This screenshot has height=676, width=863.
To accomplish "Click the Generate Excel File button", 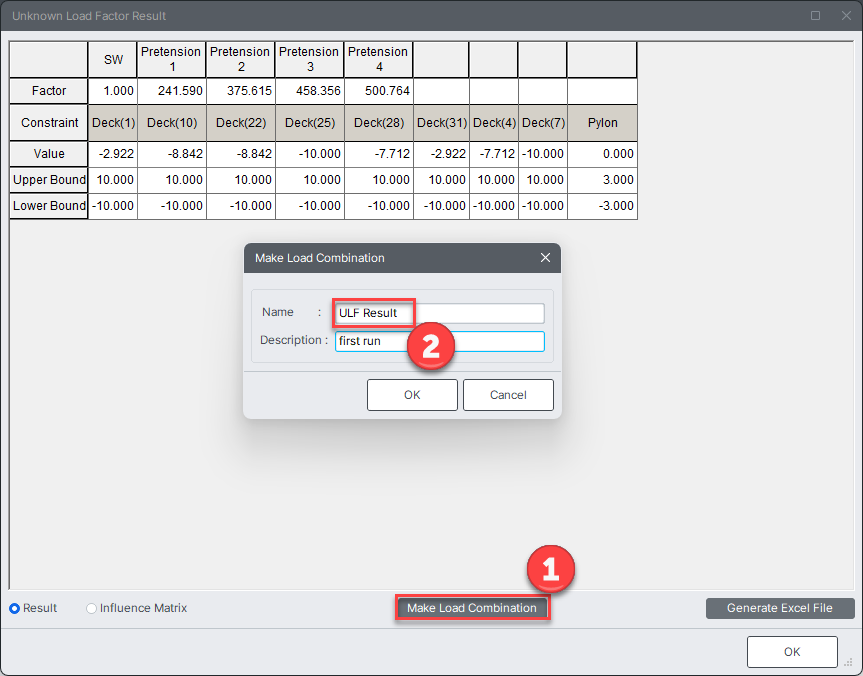I will (x=779, y=608).
